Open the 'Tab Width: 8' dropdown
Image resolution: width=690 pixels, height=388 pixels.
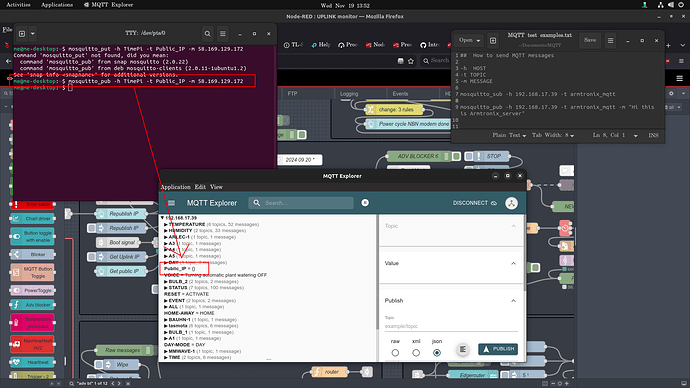pos(553,135)
